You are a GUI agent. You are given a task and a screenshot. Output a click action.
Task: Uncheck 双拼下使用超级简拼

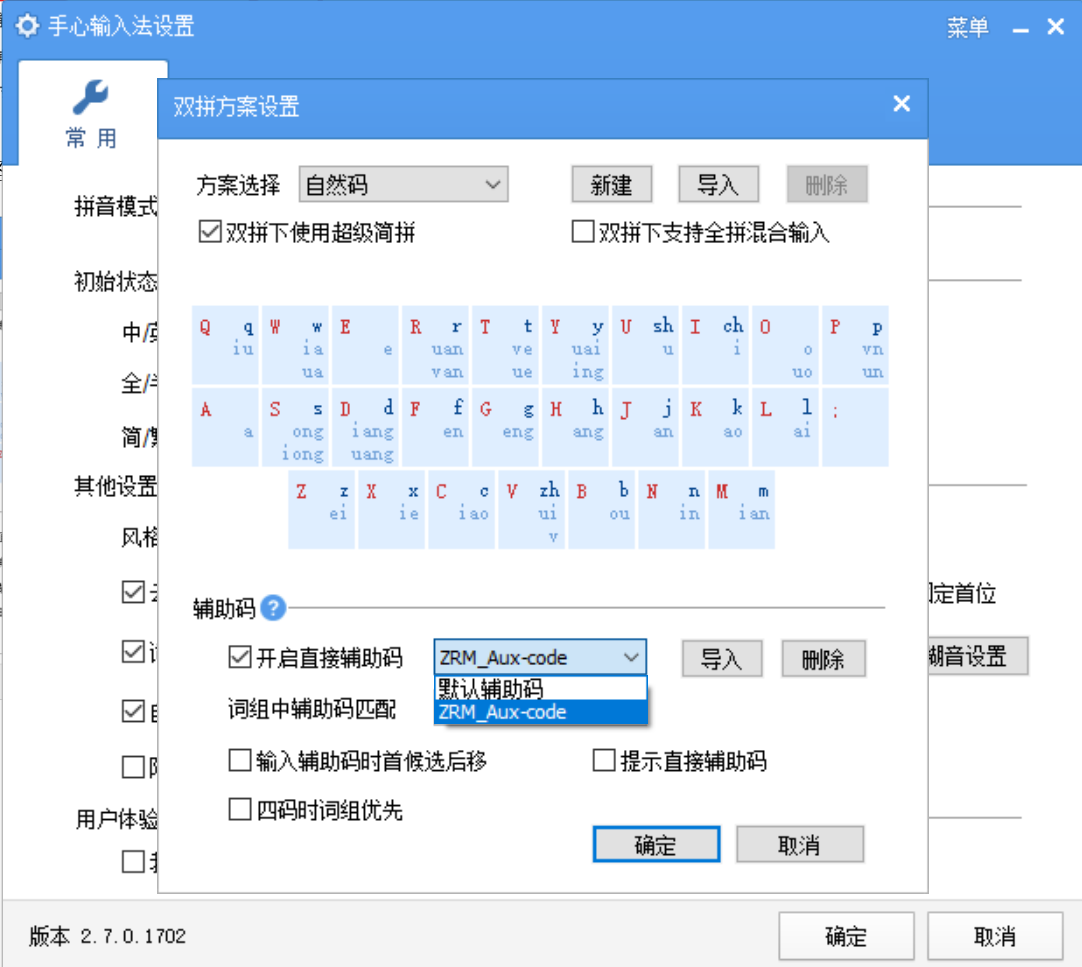click(x=209, y=232)
